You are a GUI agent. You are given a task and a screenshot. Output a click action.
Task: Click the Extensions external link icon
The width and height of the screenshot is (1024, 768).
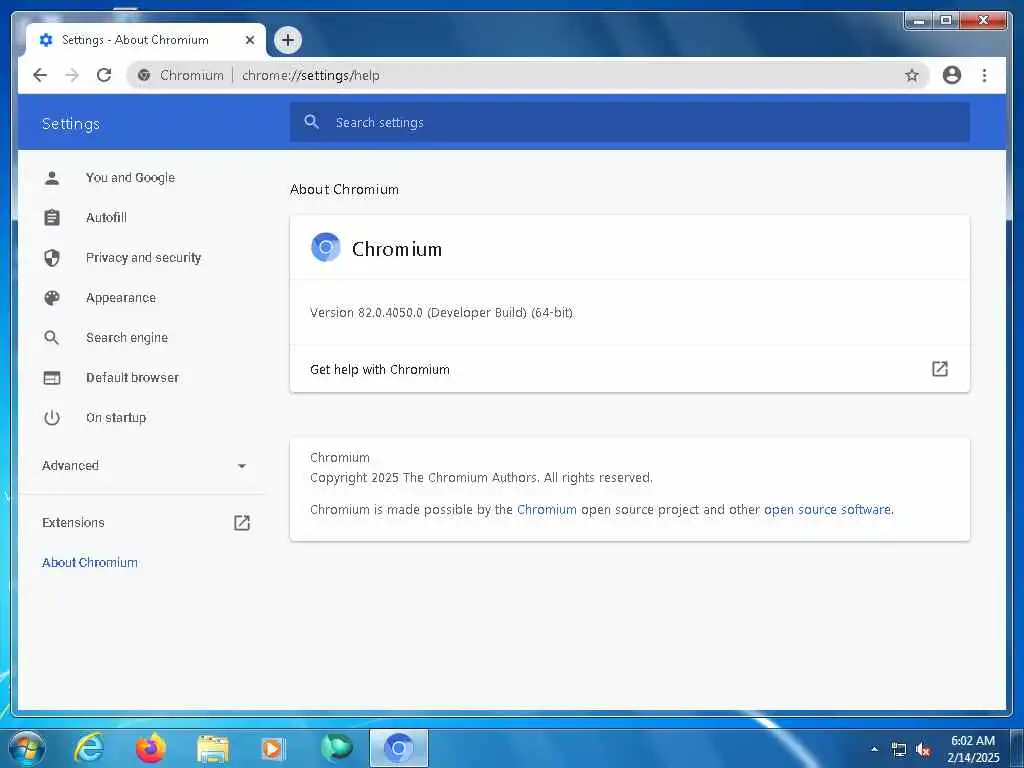(x=242, y=522)
